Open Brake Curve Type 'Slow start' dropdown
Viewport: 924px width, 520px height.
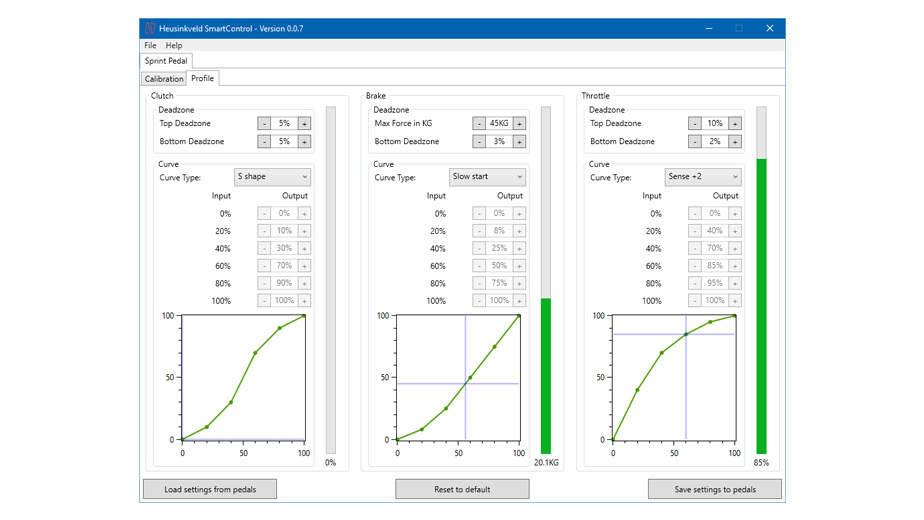coord(487,177)
